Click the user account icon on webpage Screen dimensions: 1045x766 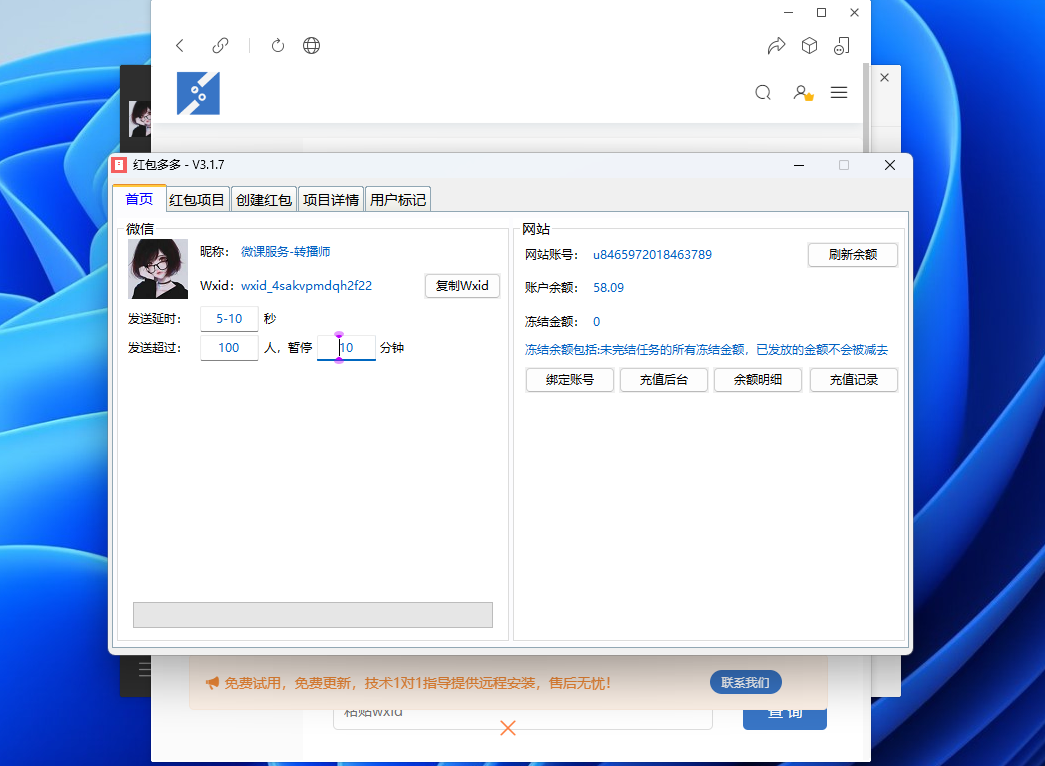pos(802,93)
